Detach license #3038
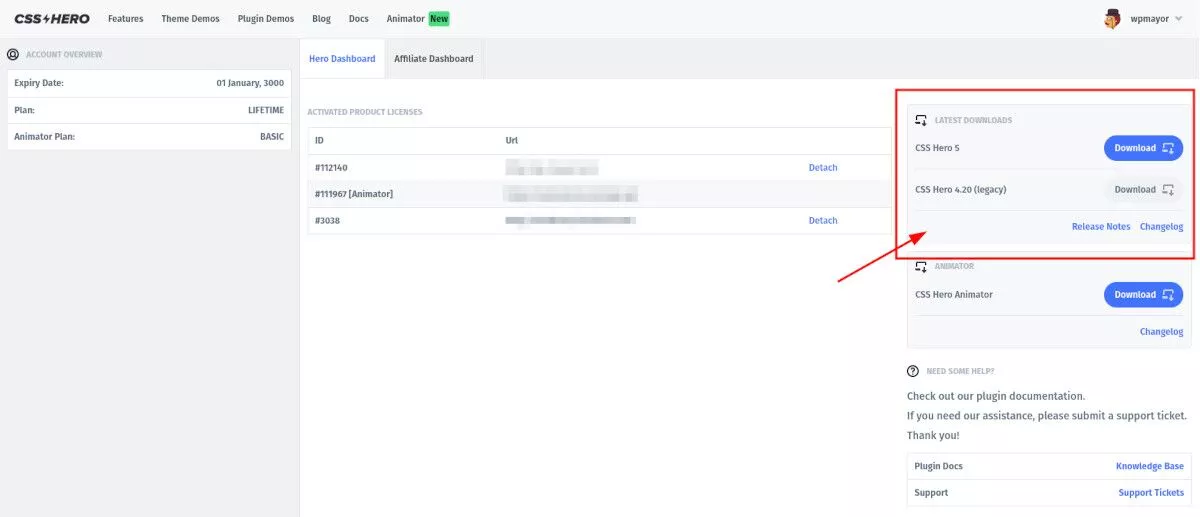The height and width of the screenshot is (517, 1200). pyautogui.click(x=823, y=220)
